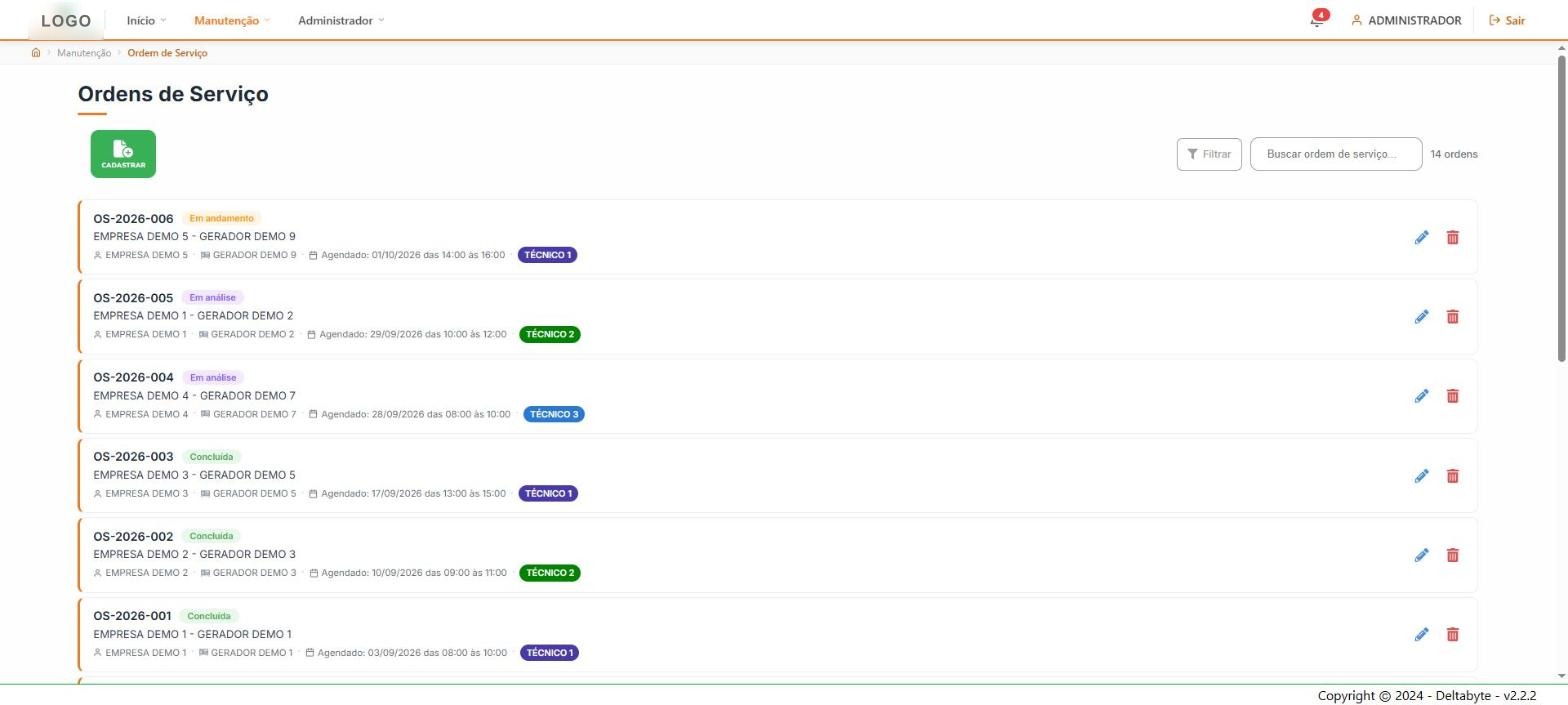
Task: Open the ADMINISTRADOR user profile
Action: 1406,20
